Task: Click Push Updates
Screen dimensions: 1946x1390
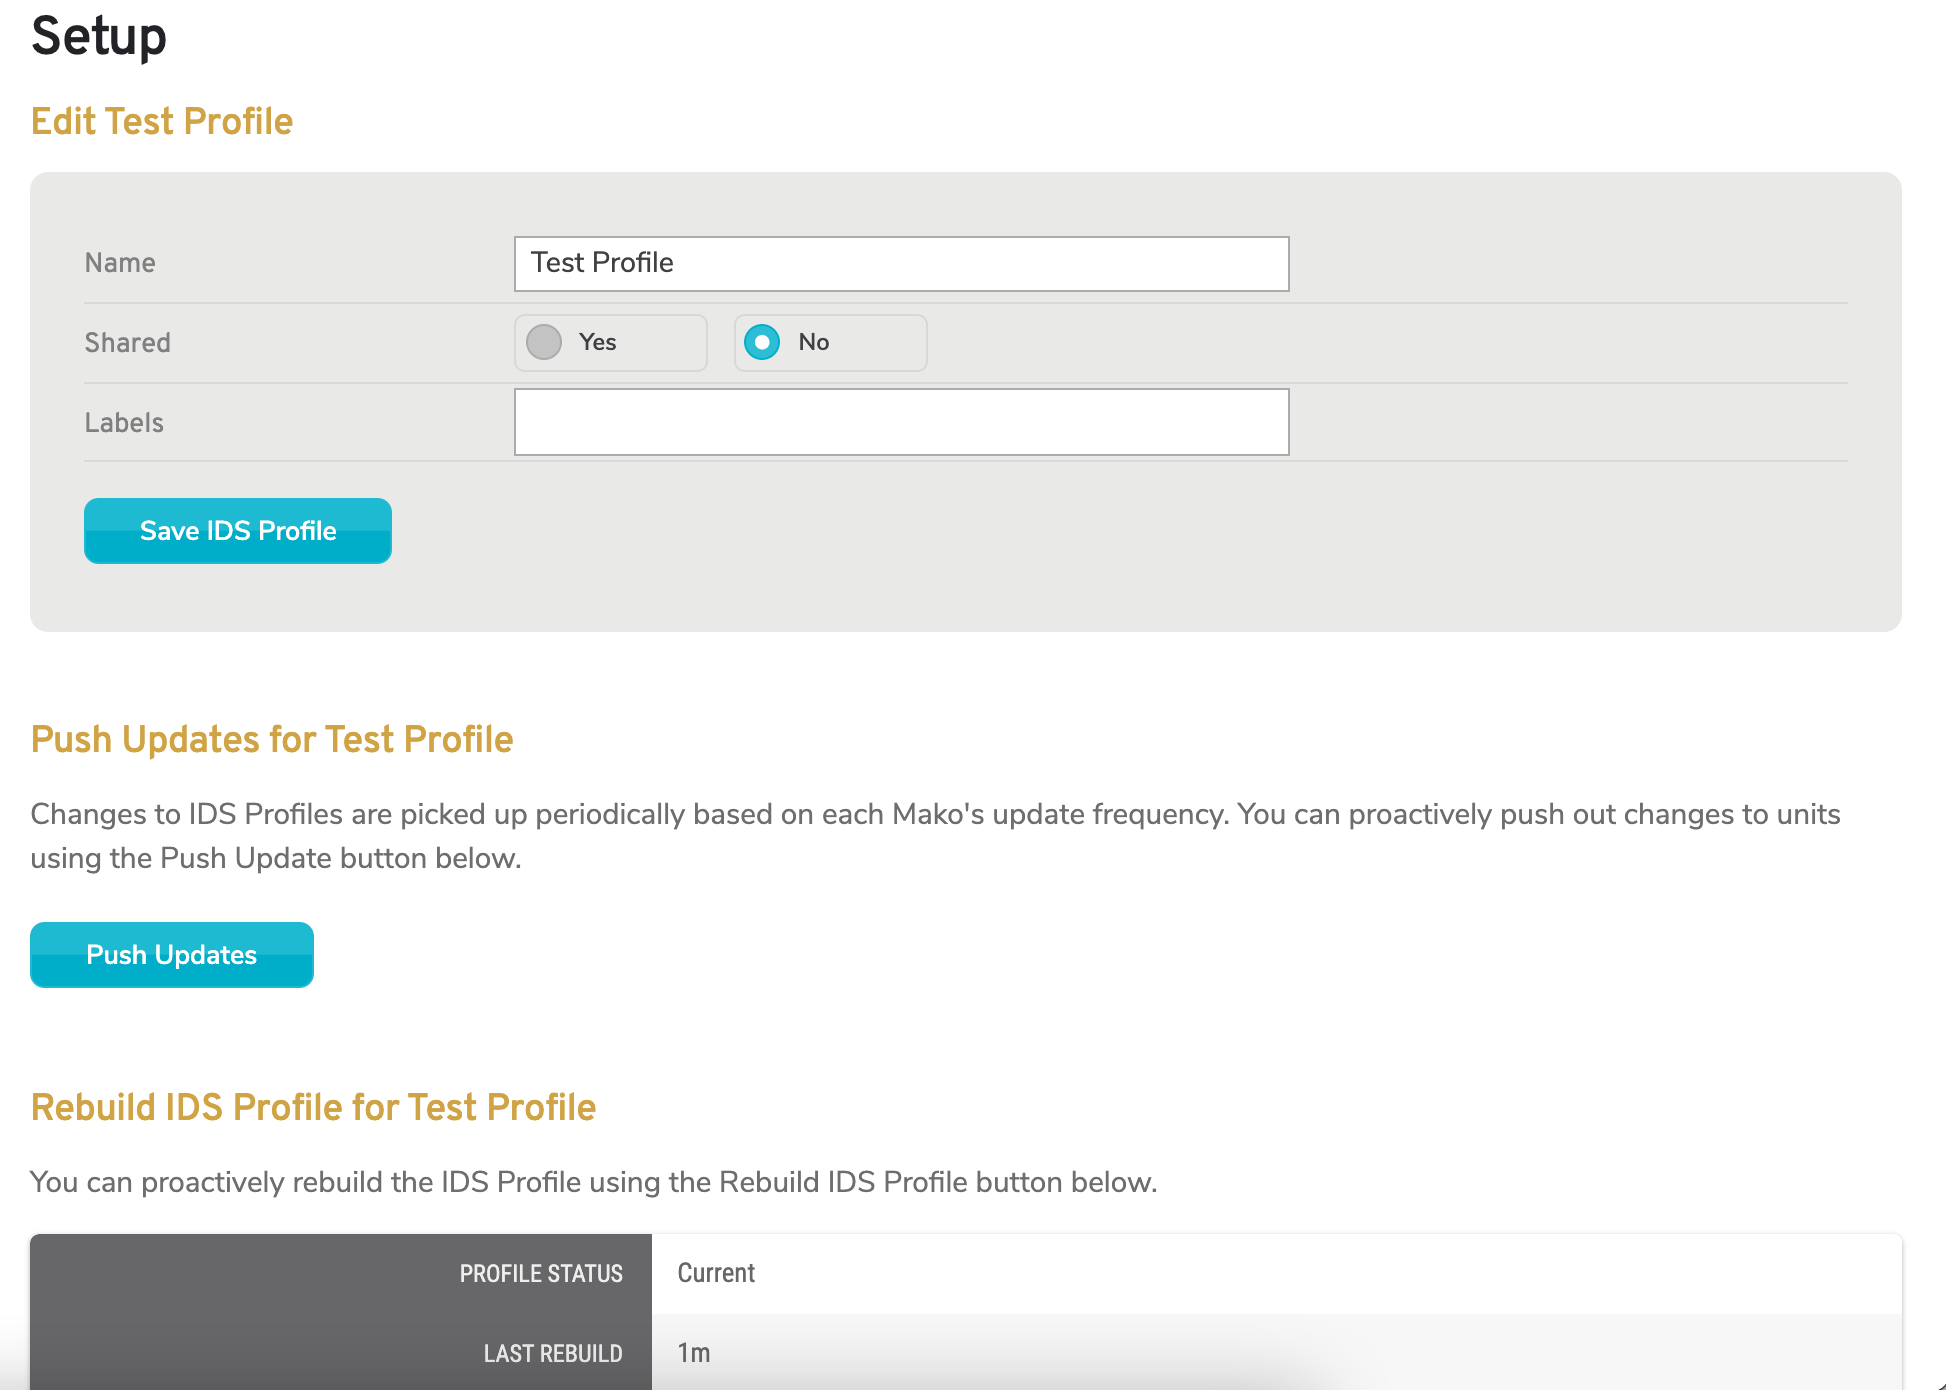Action: point(171,954)
